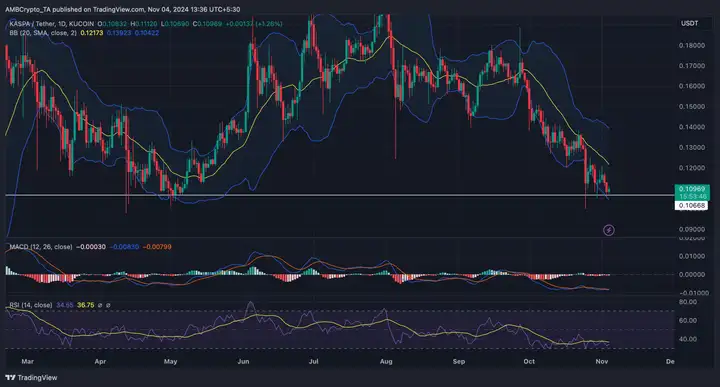This screenshot has height=387, width=720.
Task: Click the 0.17000 price axis label
Action: 692,66
